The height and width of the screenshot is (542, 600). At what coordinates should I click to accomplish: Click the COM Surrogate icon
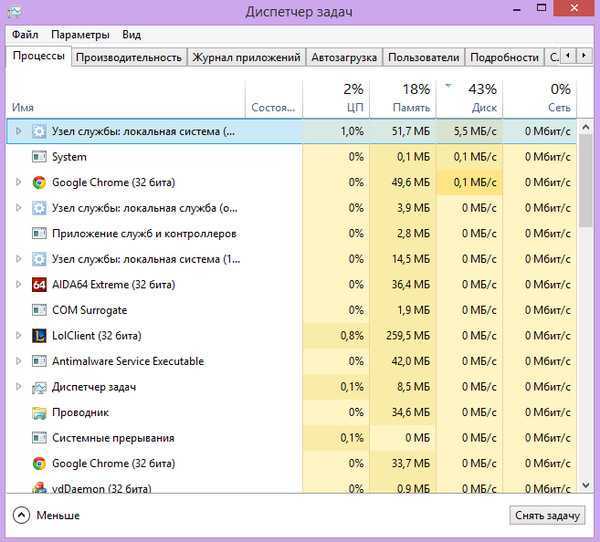39,310
